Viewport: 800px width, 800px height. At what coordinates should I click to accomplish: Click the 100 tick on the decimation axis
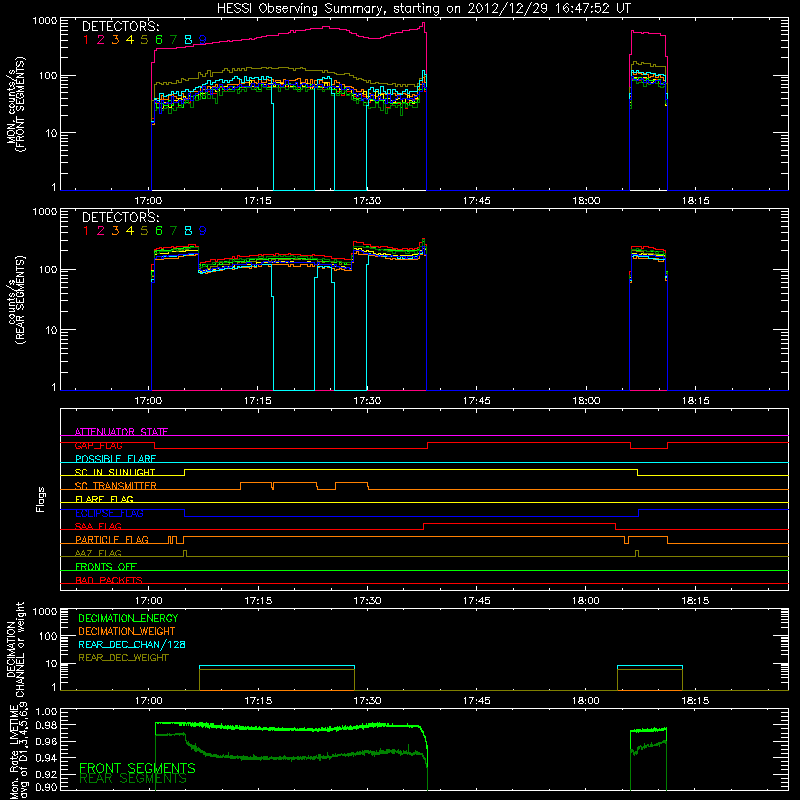48,636
